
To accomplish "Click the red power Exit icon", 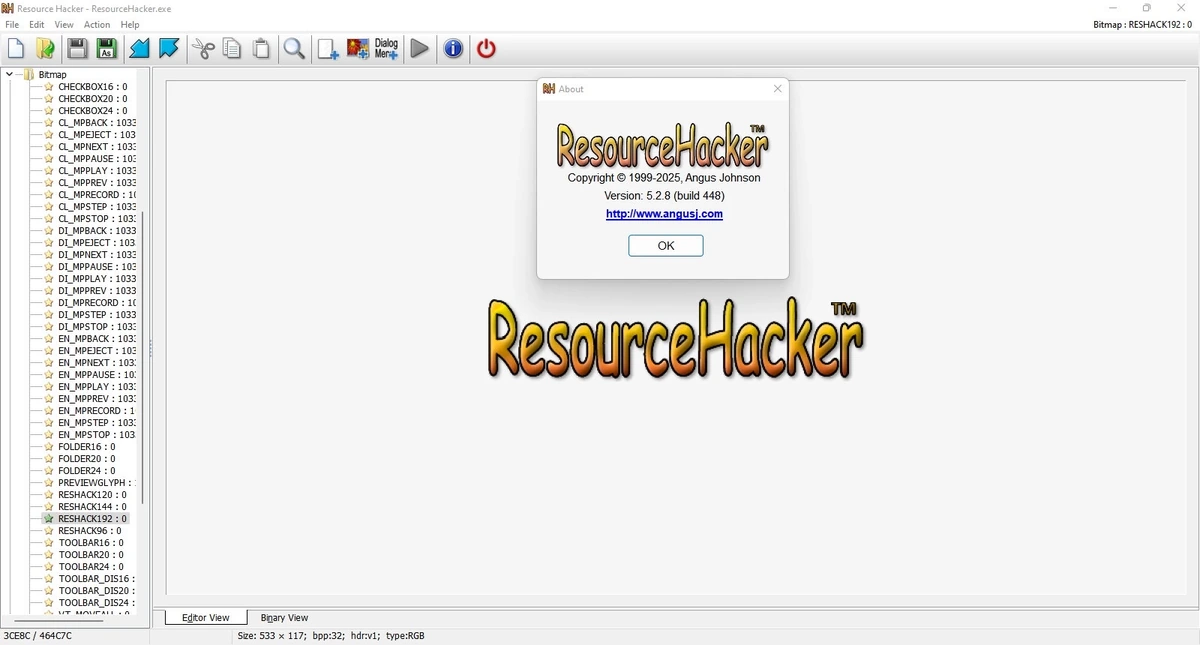I will click(486, 48).
